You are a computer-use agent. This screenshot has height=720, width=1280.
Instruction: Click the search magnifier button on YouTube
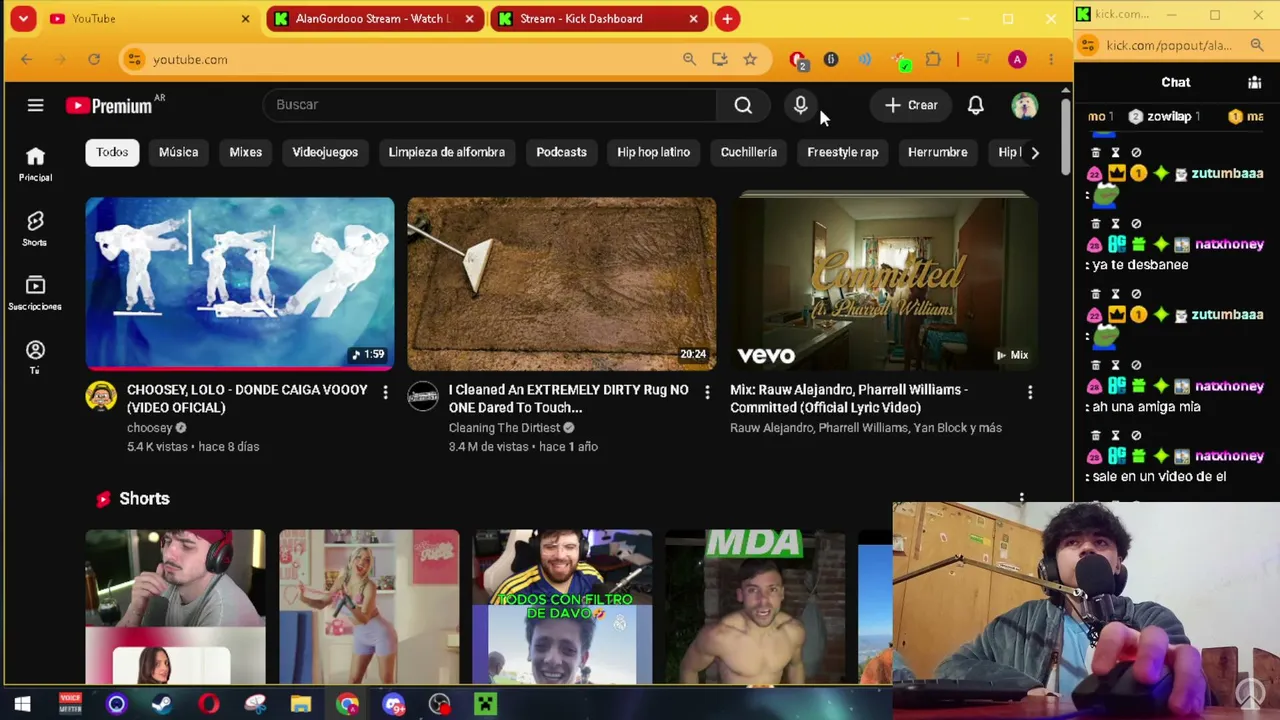pyautogui.click(x=743, y=105)
